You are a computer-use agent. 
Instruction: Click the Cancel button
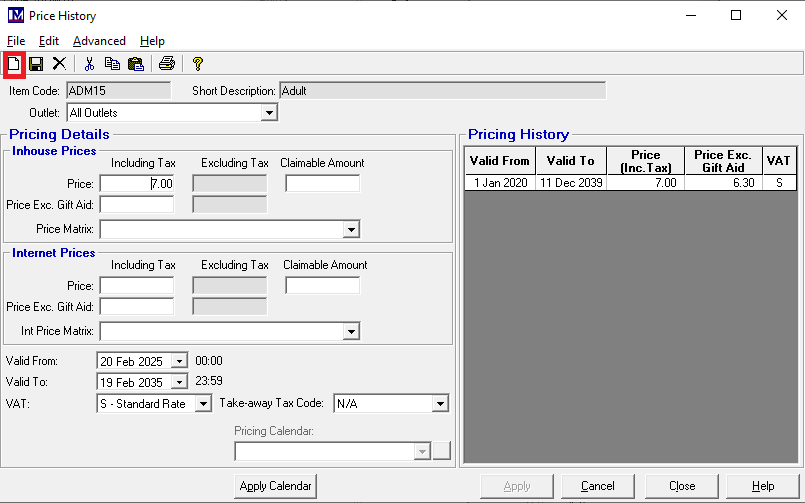598,486
